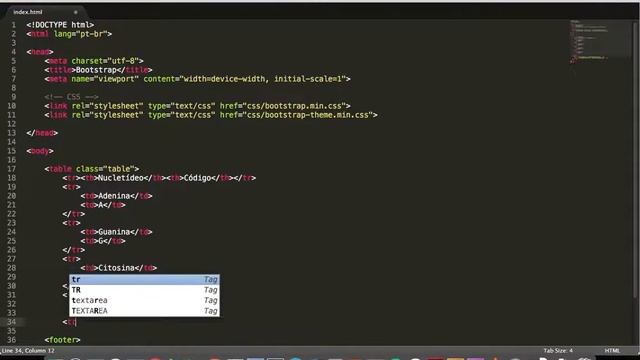Choose uppercase 'TR' autocomplete suggestion
Image resolution: width=640 pixels, height=360 pixels.
tap(144, 290)
